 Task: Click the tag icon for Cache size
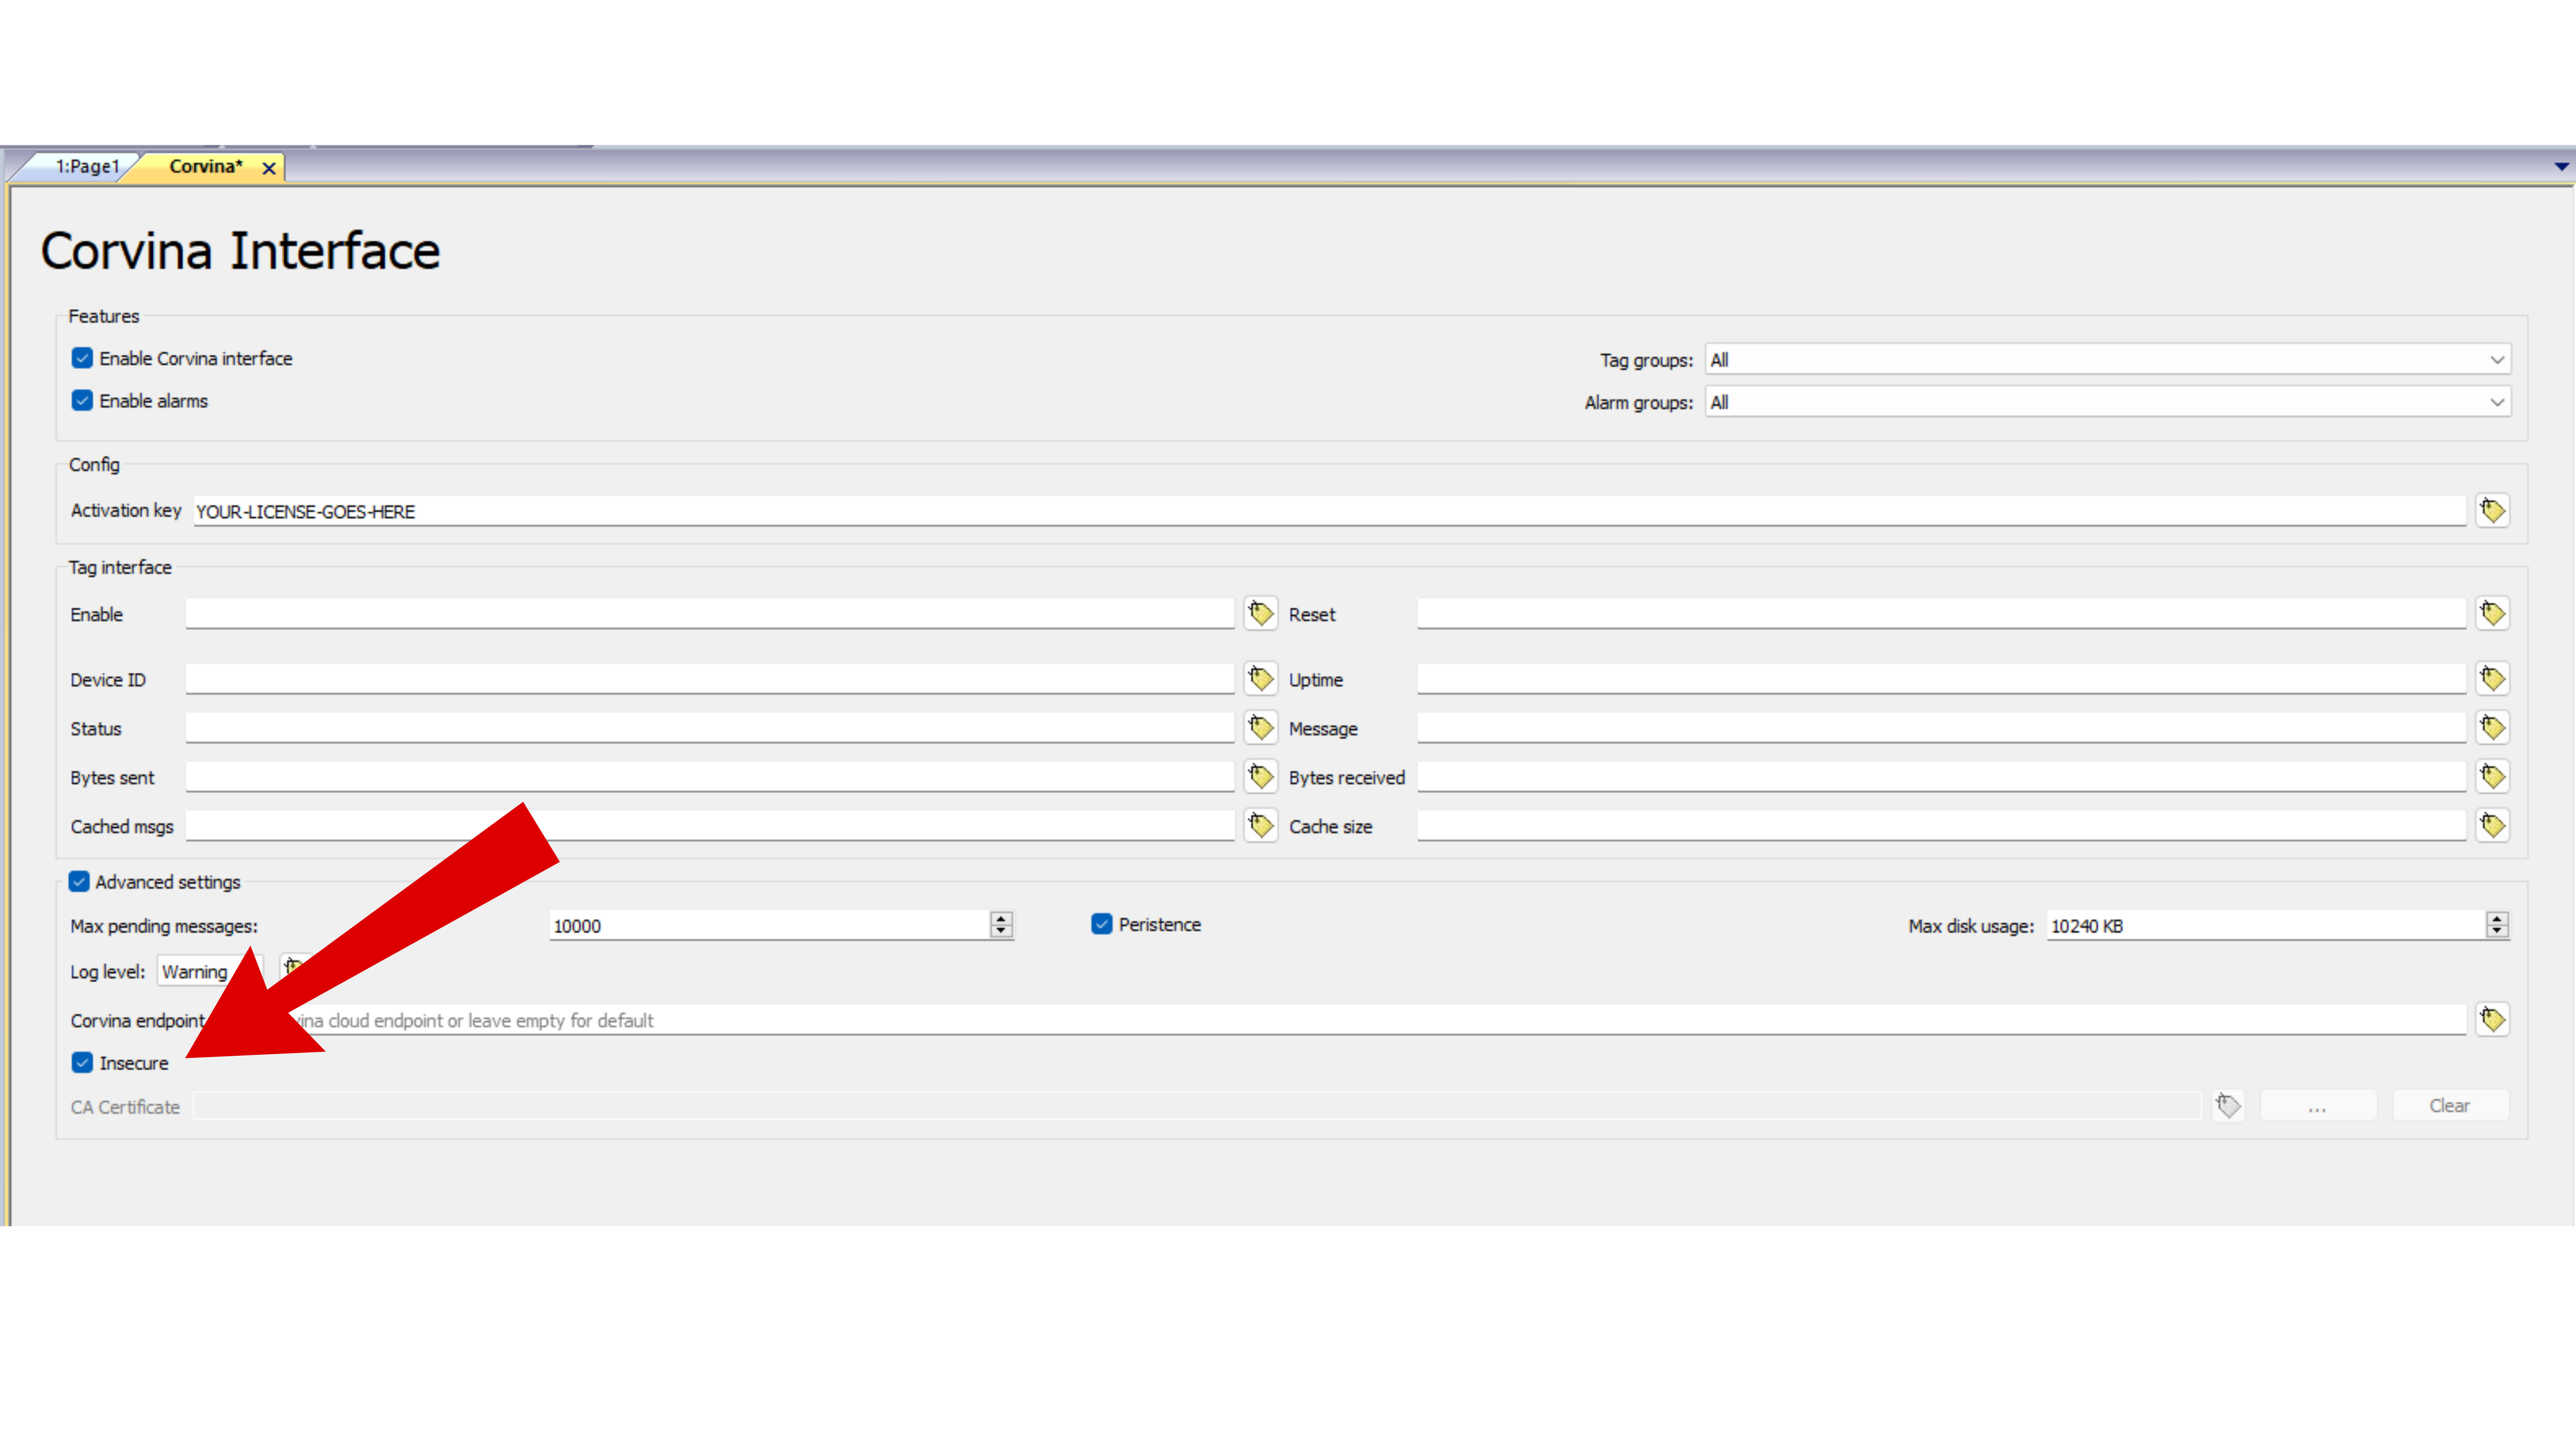click(2492, 826)
